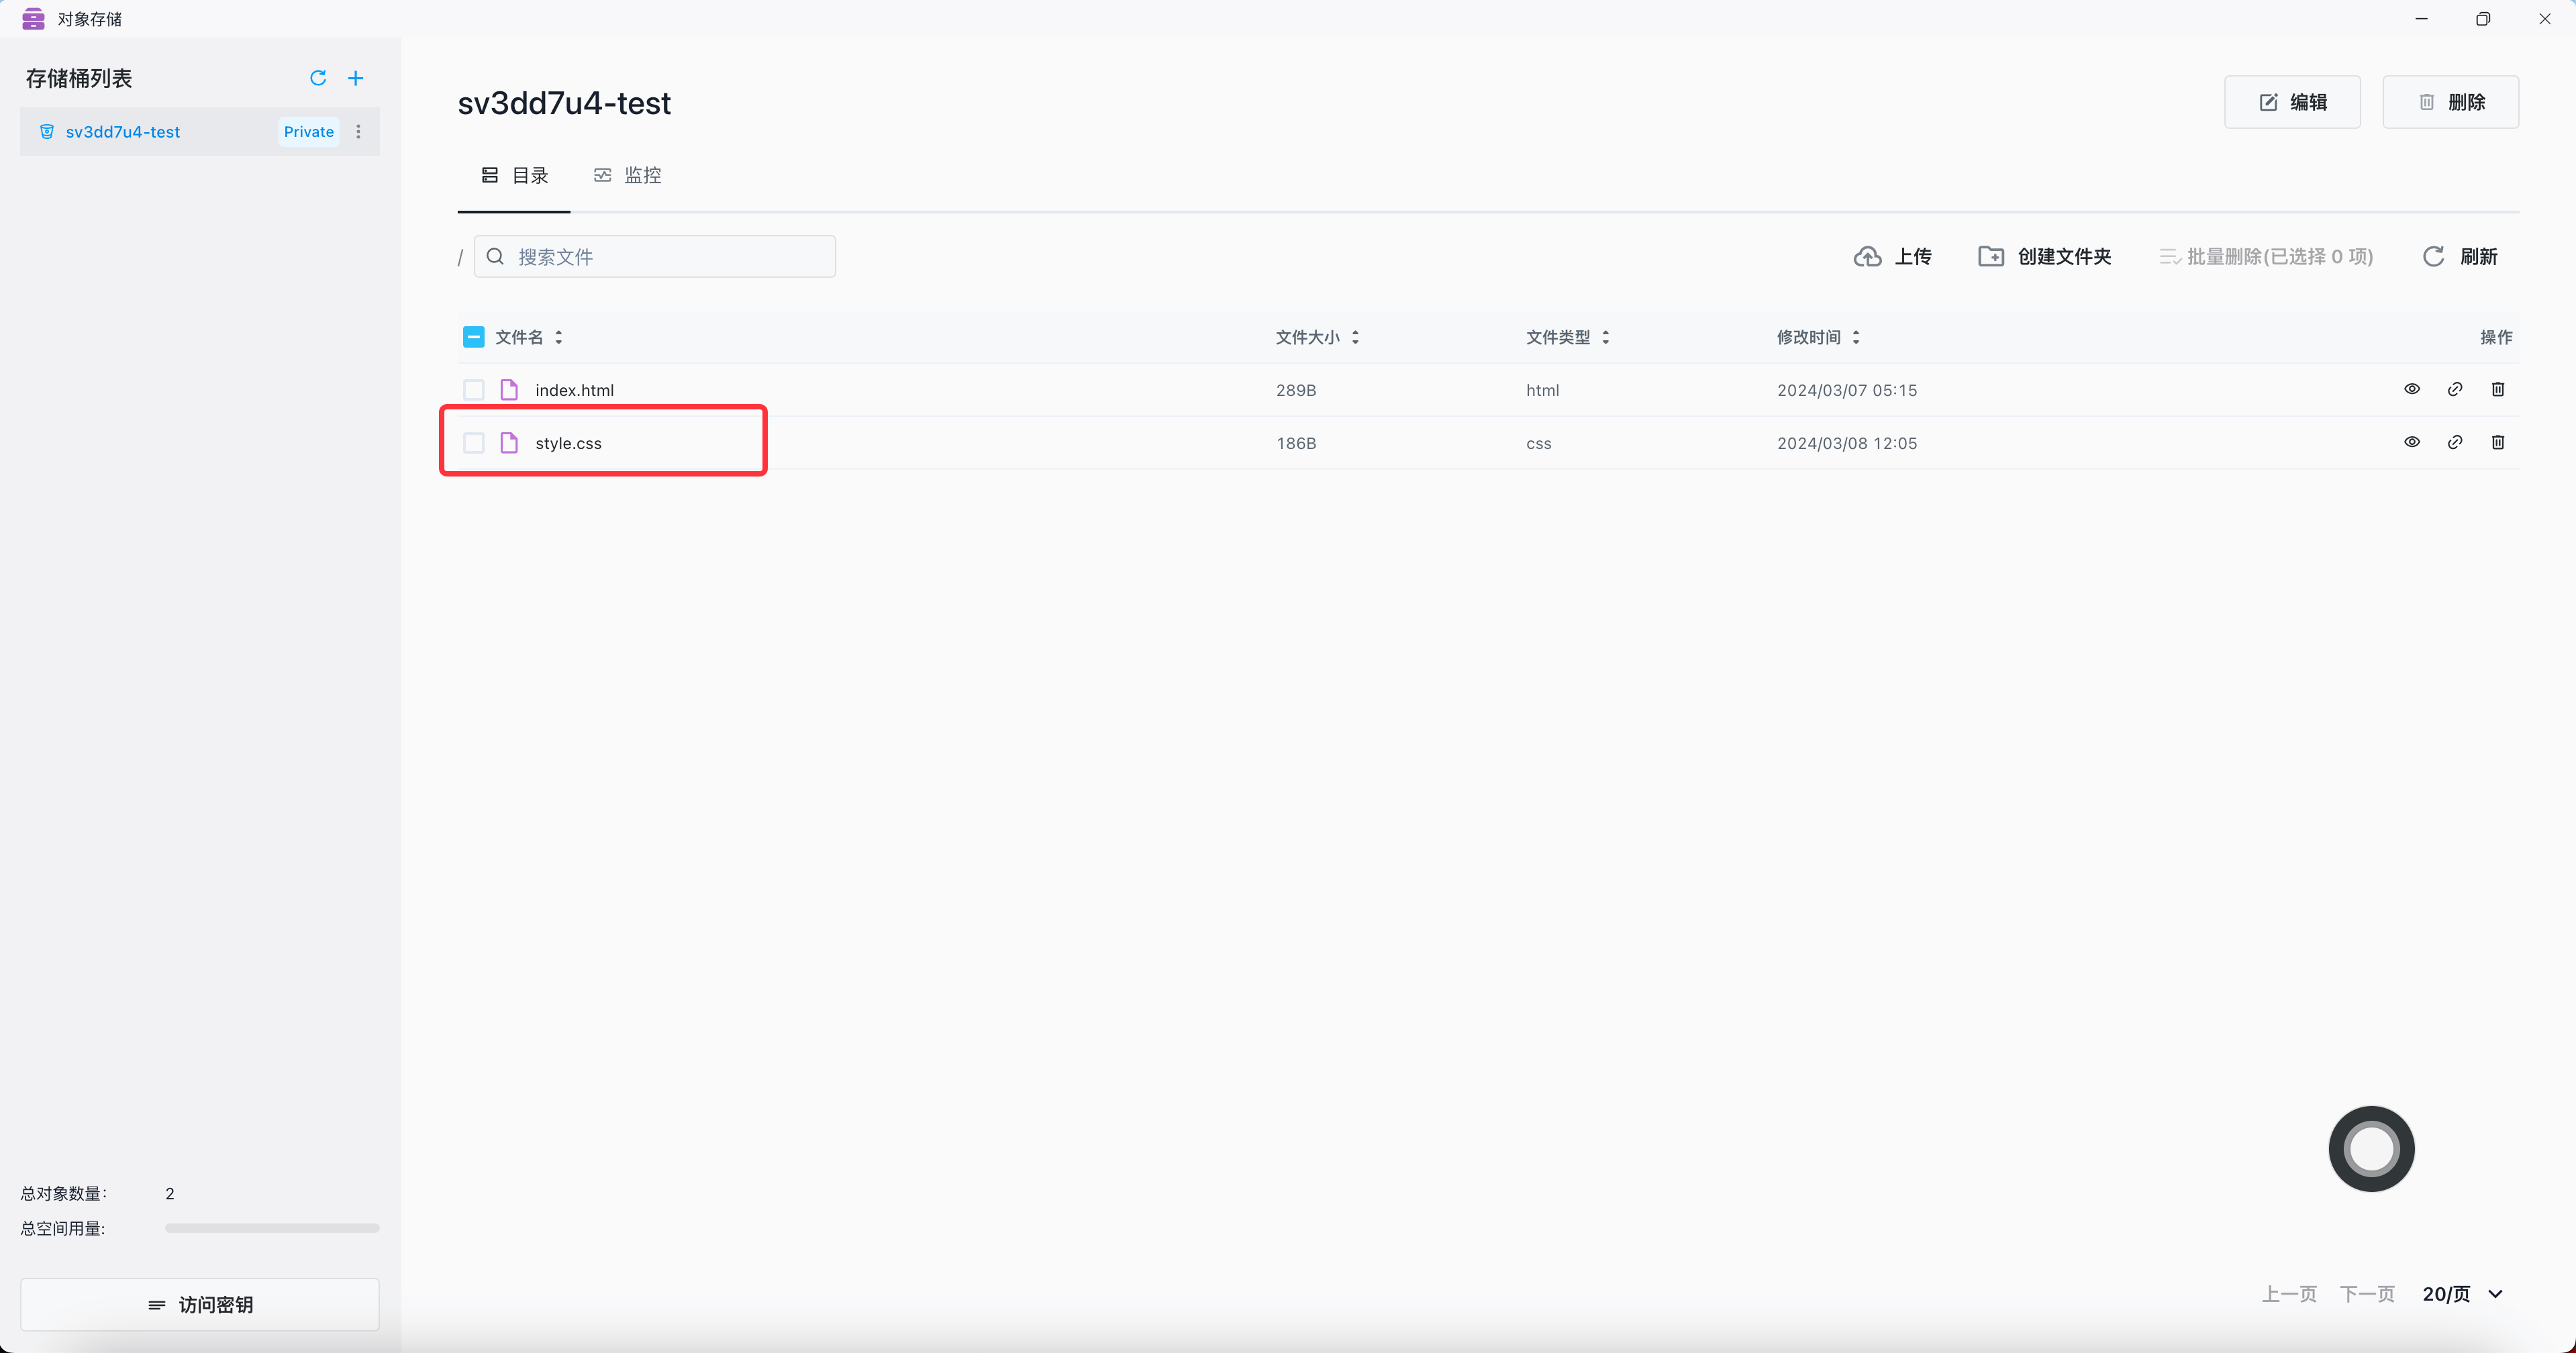
Task: Sort files by 修改时间 column
Action: tap(1818, 337)
